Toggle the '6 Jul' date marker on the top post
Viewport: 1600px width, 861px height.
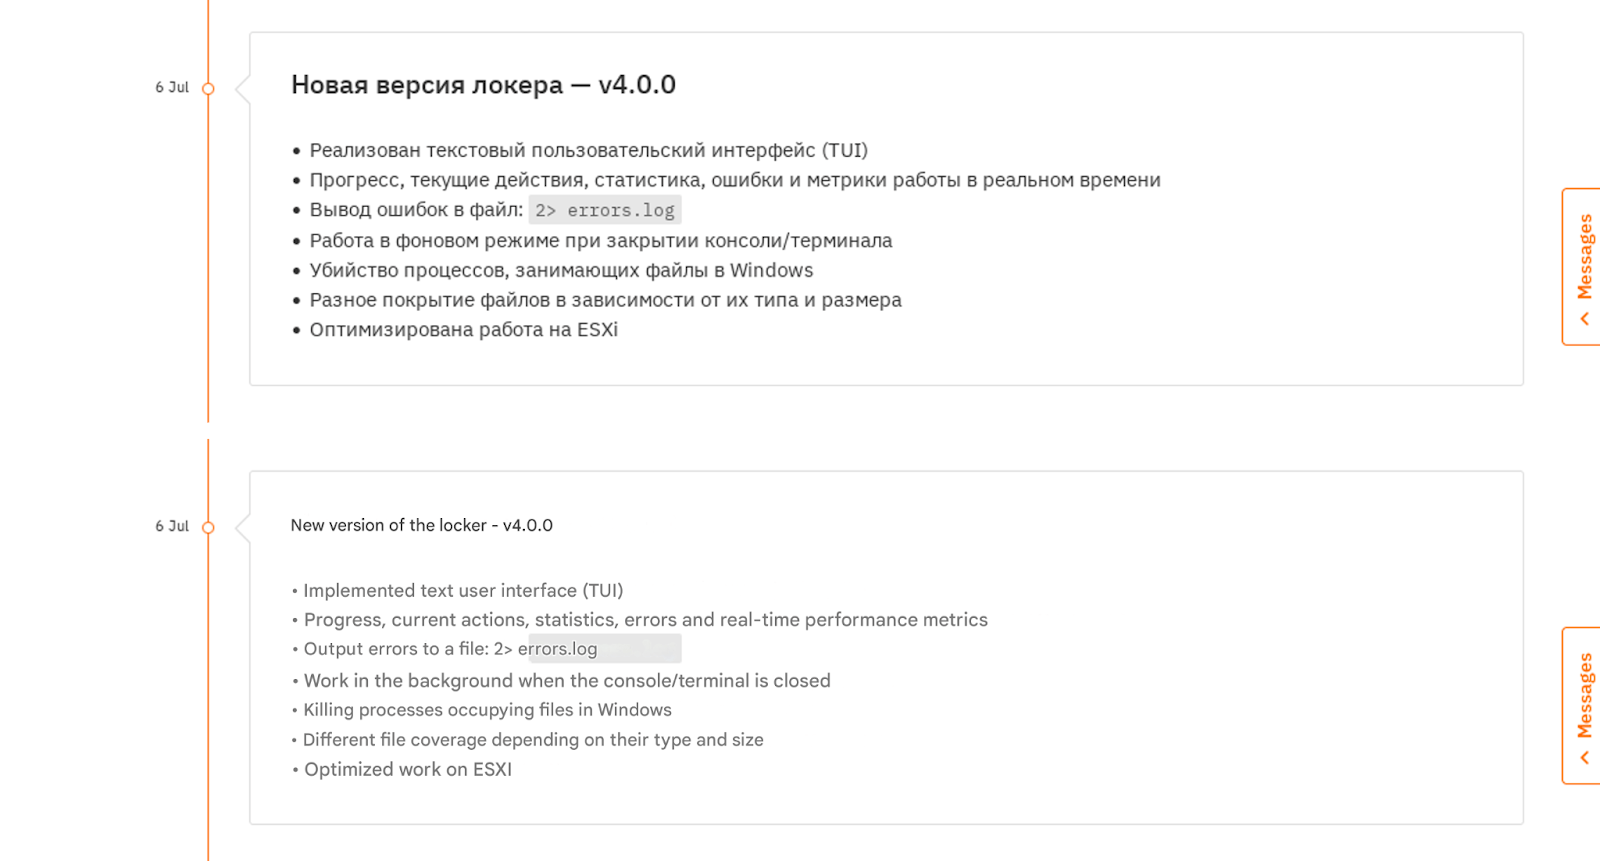(172, 88)
